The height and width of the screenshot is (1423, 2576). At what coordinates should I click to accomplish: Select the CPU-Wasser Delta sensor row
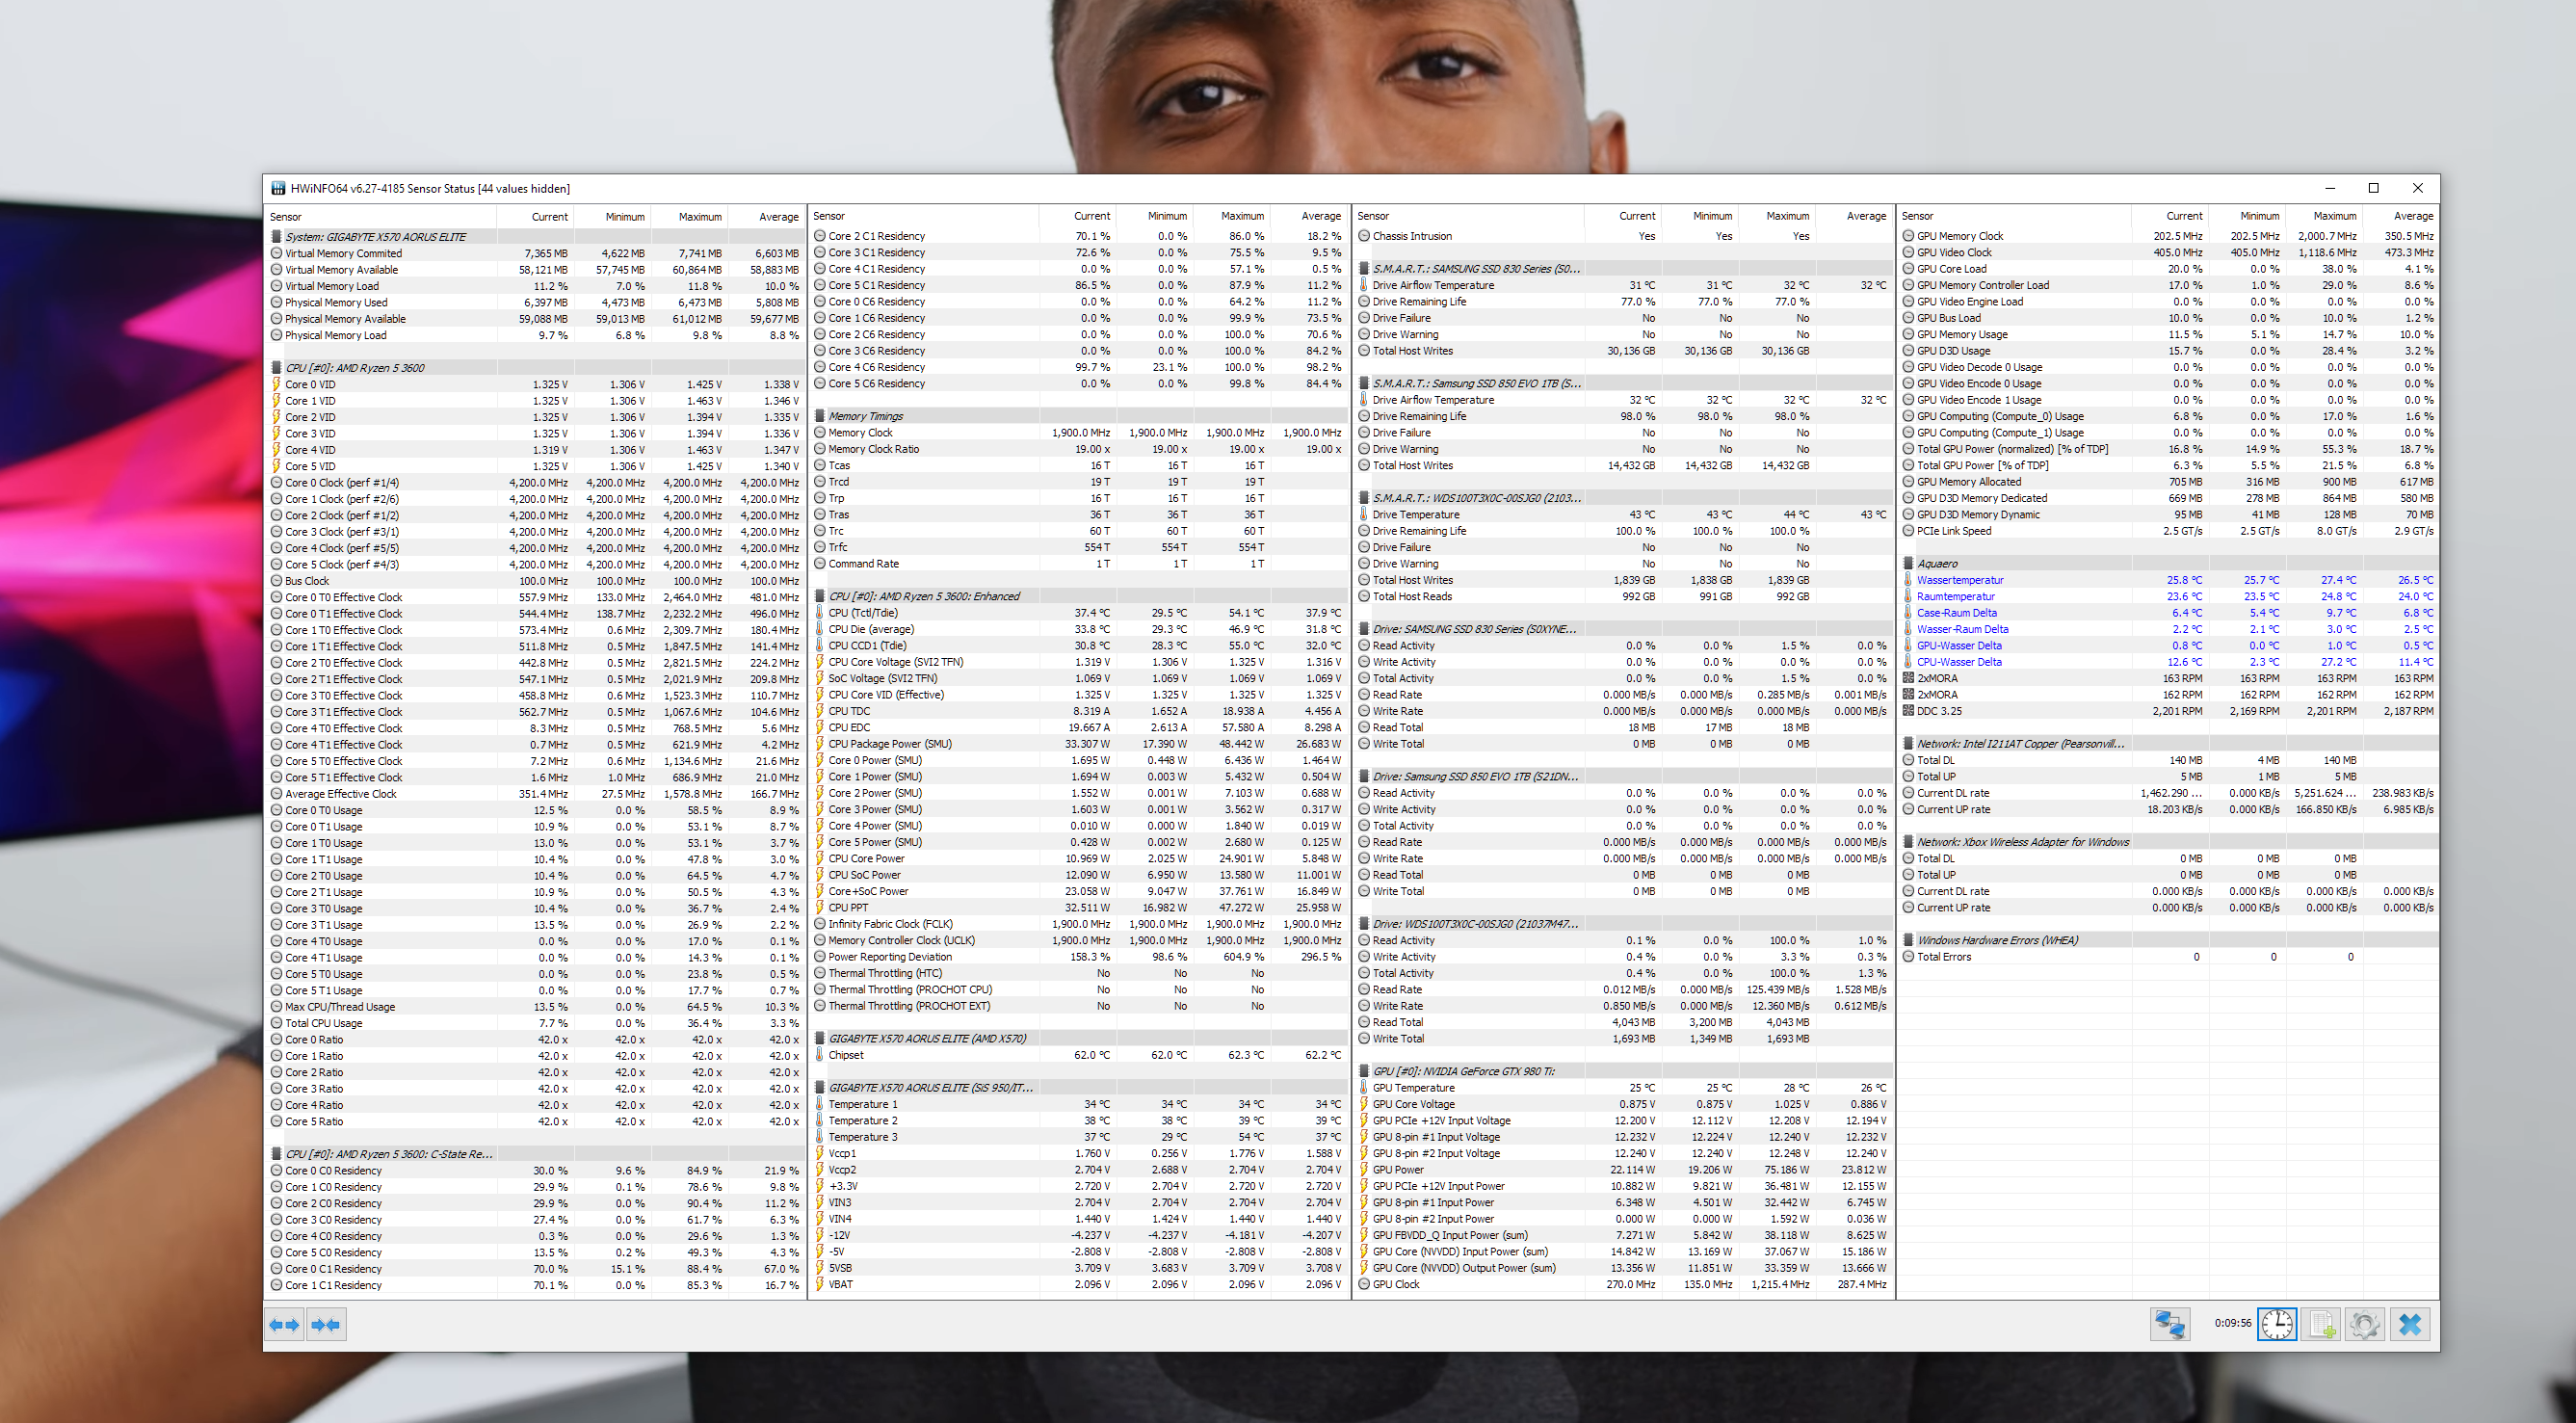pyautogui.click(x=1959, y=662)
